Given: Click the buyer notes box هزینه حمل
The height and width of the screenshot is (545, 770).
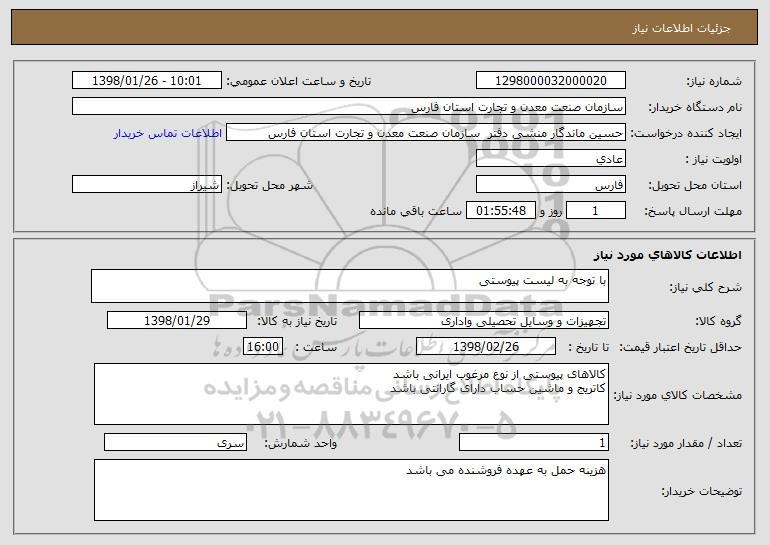Looking at the screenshot, I should 351,490.
